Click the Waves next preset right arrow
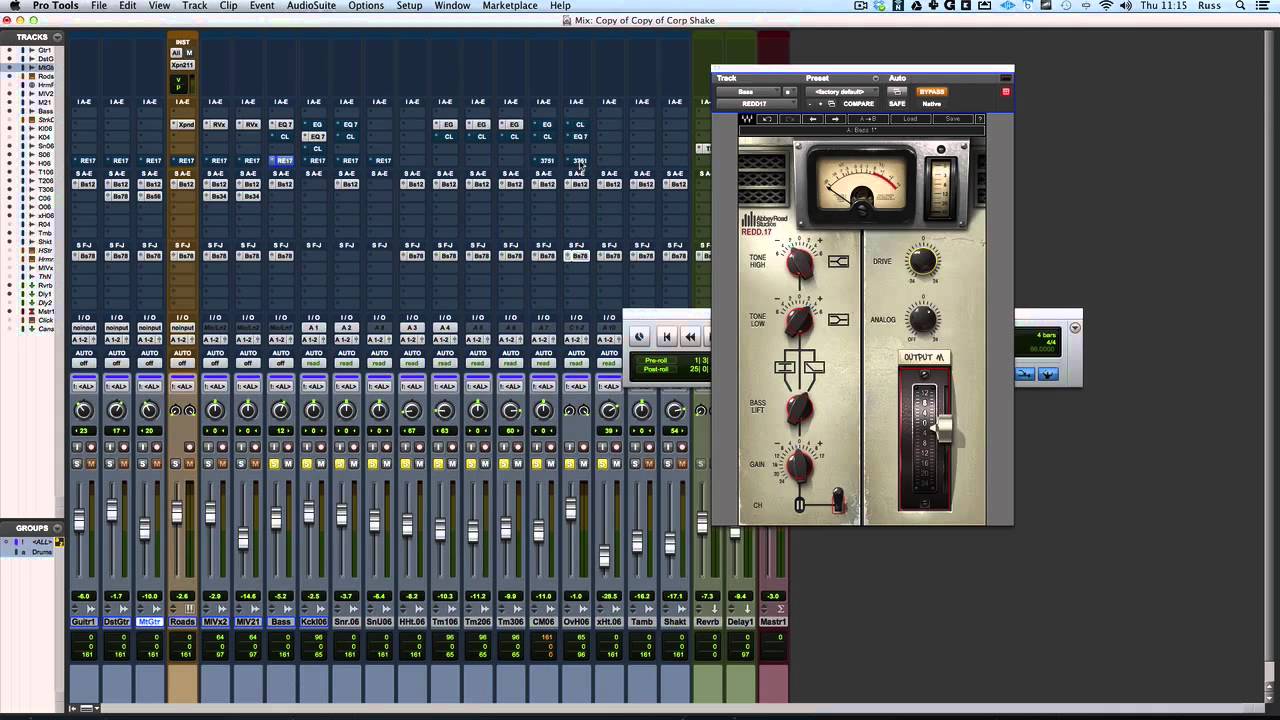The image size is (1280, 720). click(x=836, y=119)
